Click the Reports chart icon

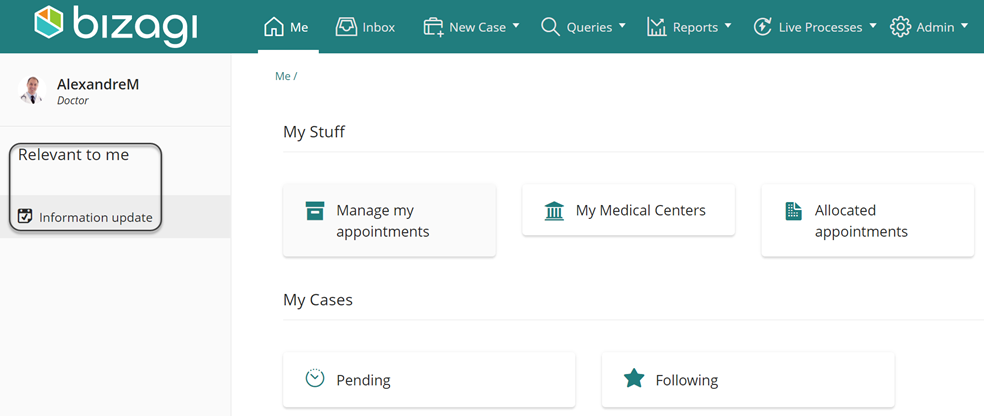coord(656,27)
